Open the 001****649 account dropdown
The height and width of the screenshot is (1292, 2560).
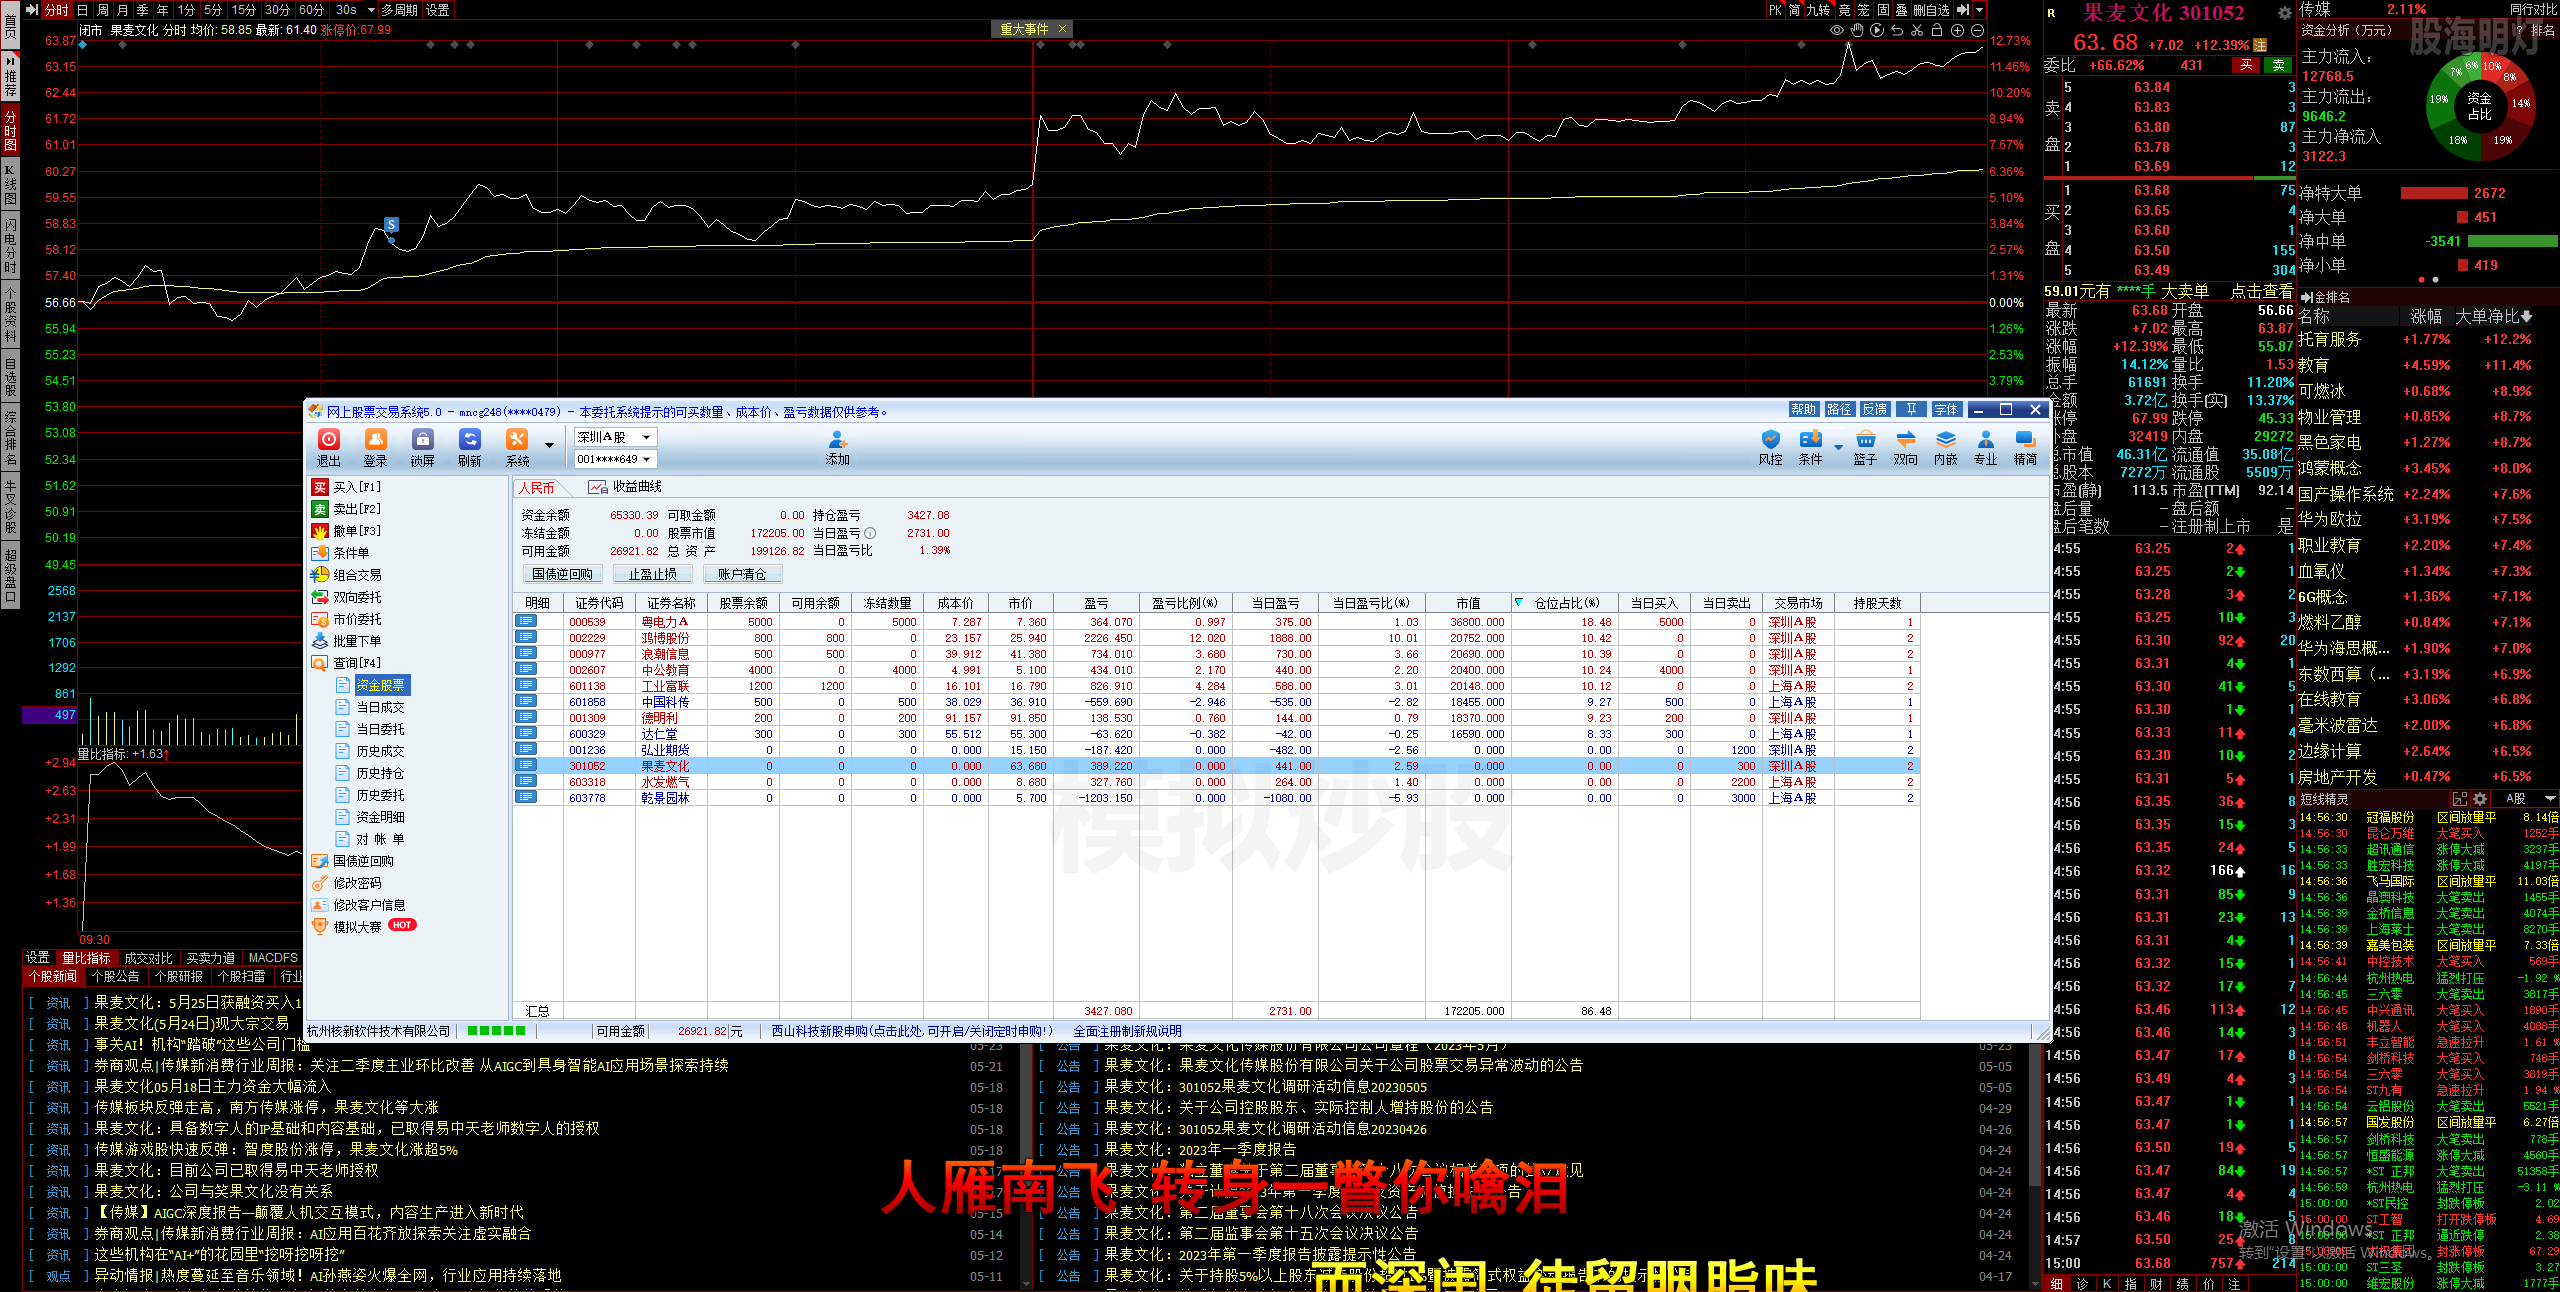click(615, 459)
